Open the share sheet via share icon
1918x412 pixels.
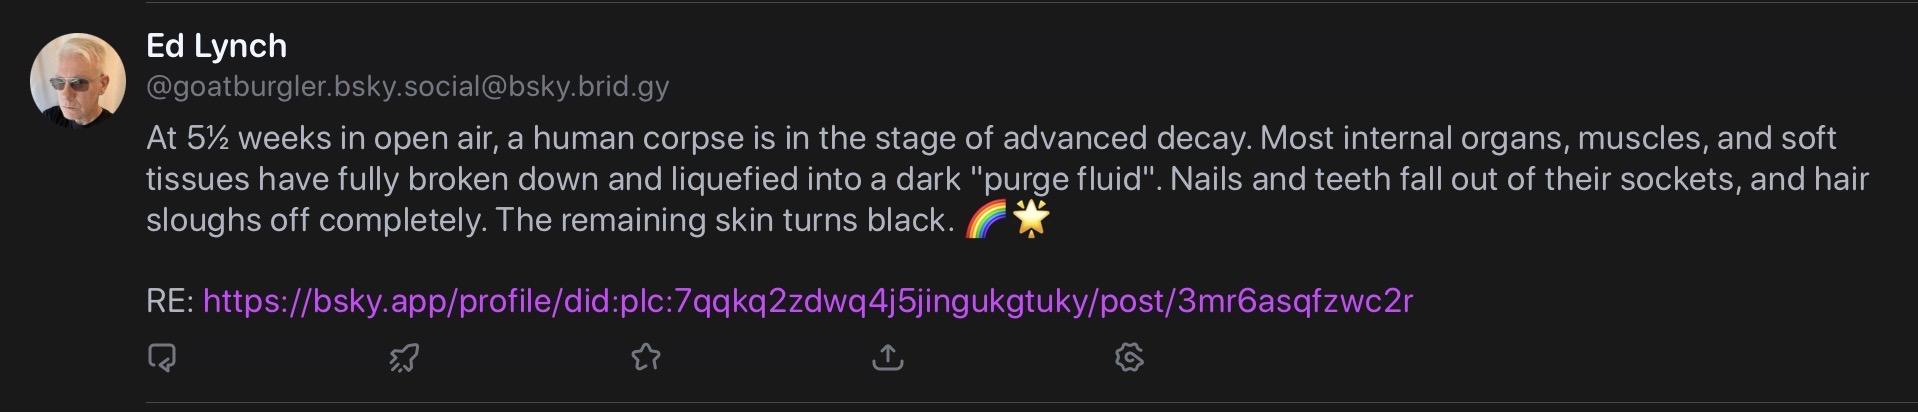pyautogui.click(x=888, y=357)
